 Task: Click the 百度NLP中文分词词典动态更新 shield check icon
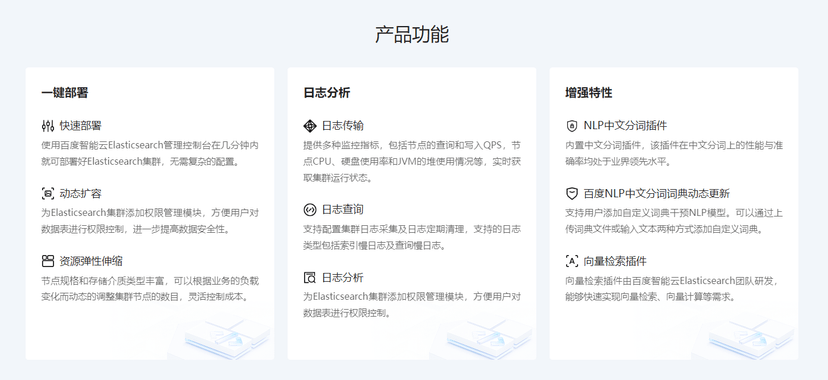pos(571,194)
